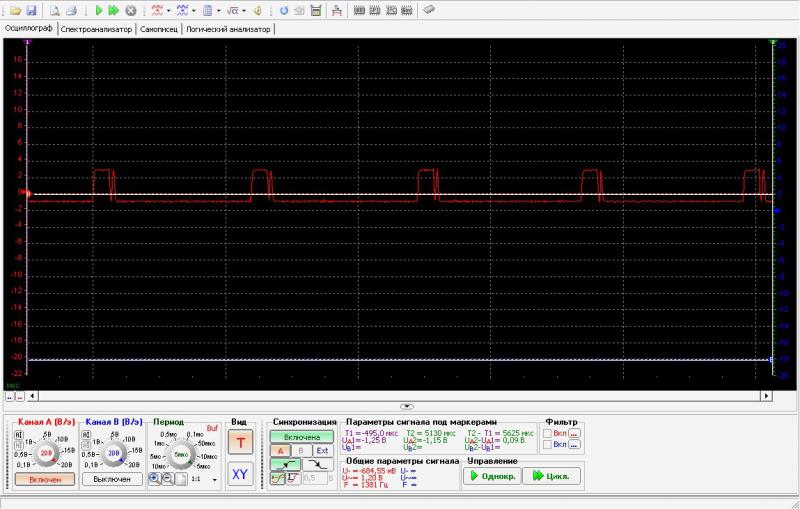
Task: Click the open file folder icon
Action: [x=15, y=10]
